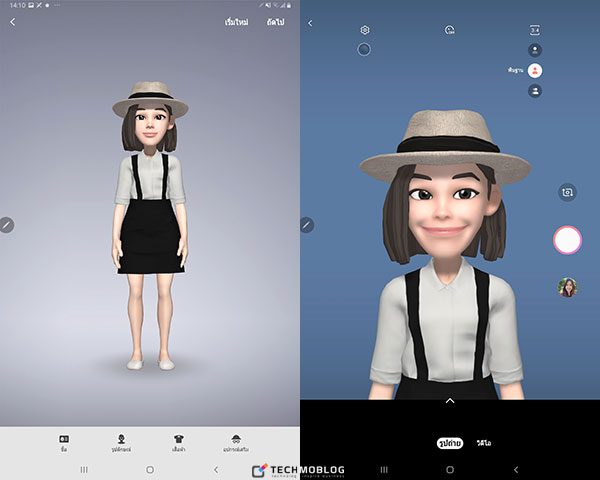Tap the switch camera icon

coord(567,192)
